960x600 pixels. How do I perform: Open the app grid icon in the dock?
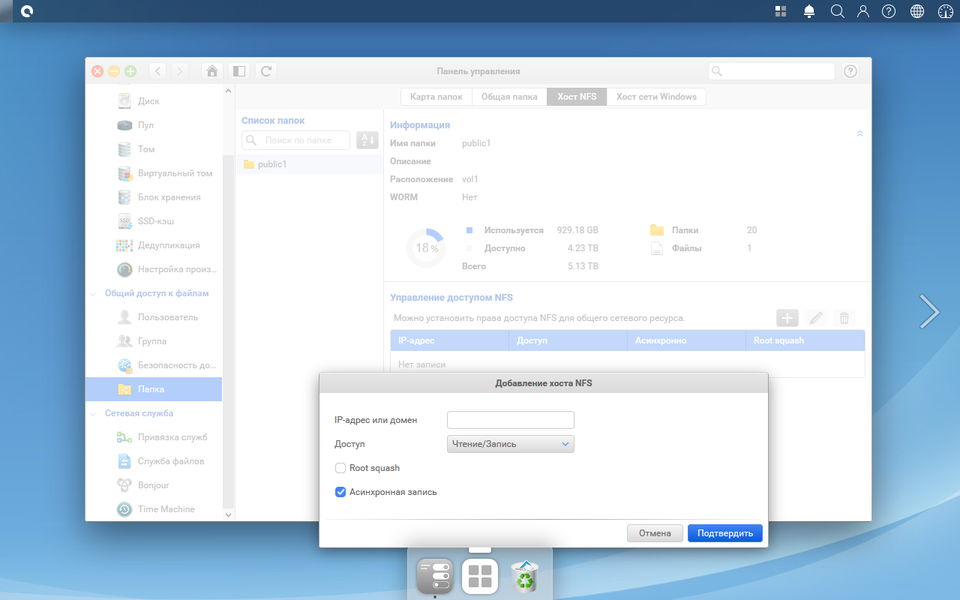pos(479,576)
